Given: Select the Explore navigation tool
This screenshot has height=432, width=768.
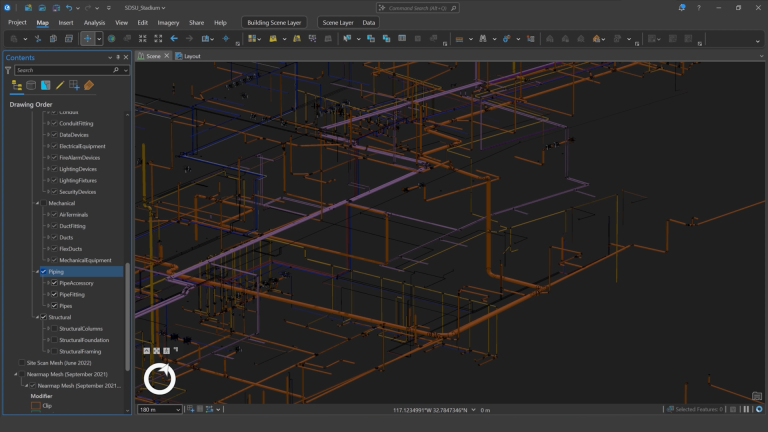Looking at the screenshot, I should [x=87, y=39].
